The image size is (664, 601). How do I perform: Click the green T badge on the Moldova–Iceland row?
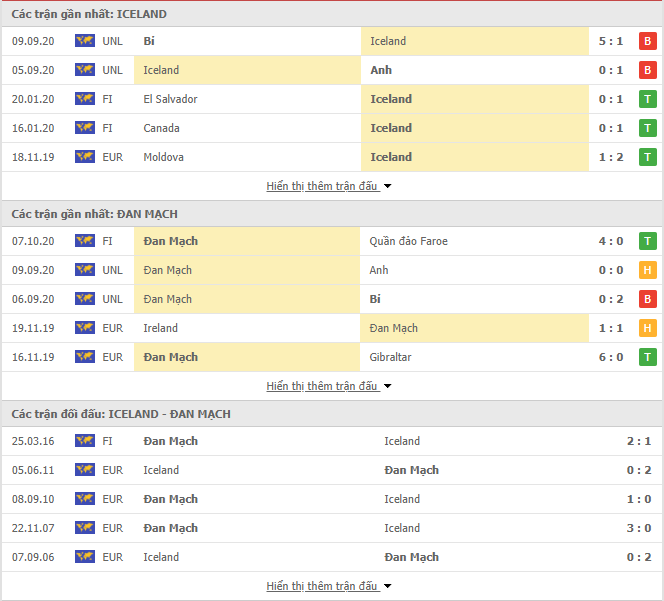647,157
